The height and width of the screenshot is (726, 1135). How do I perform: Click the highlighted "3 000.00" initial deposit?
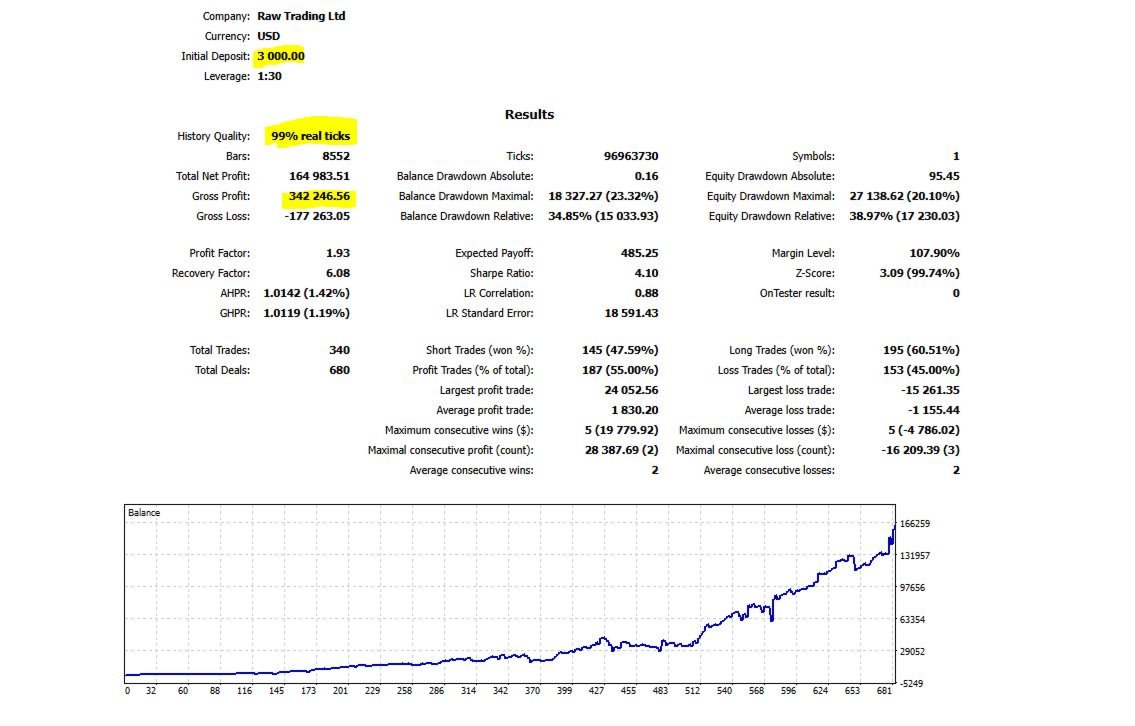[x=281, y=56]
